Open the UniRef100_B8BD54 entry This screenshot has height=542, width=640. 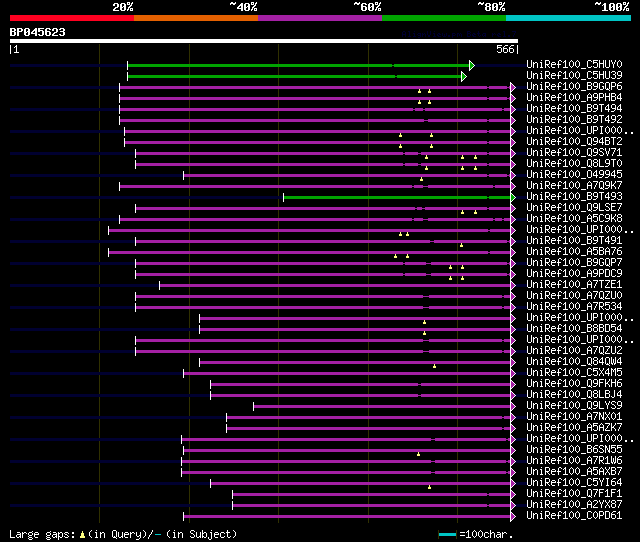tap(574, 329)
